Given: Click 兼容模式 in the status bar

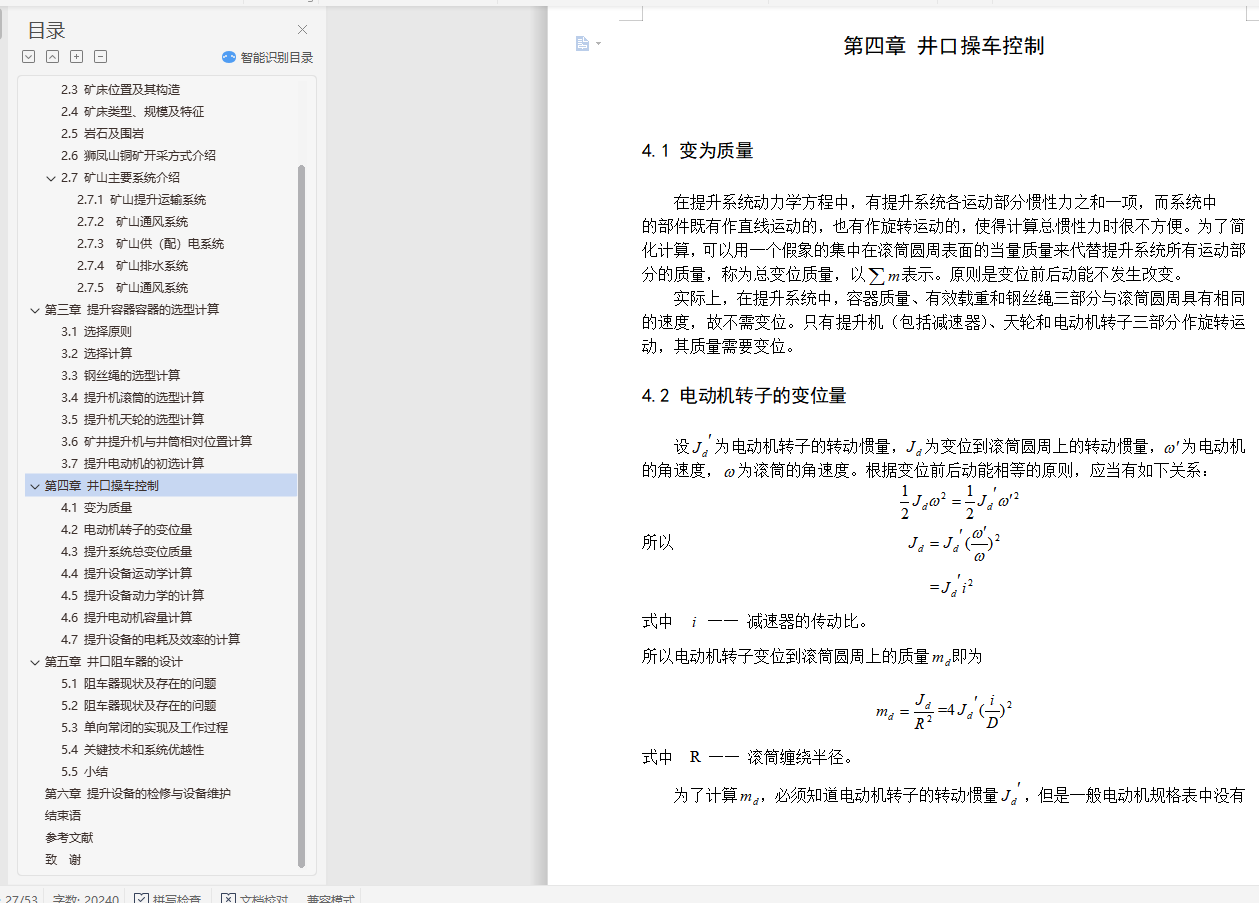Looking at the screenshot, I should pyautogui.click(x=330, y=899).
